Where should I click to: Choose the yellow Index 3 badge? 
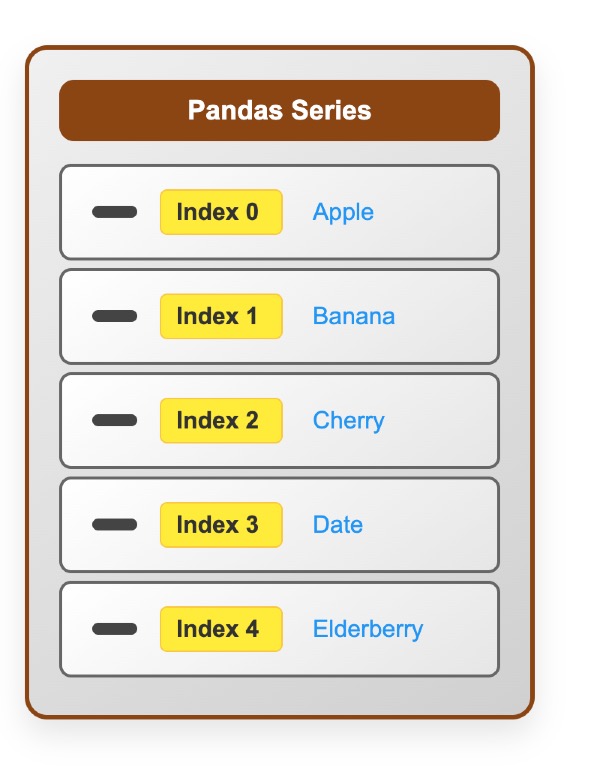[x=221, y=524]
